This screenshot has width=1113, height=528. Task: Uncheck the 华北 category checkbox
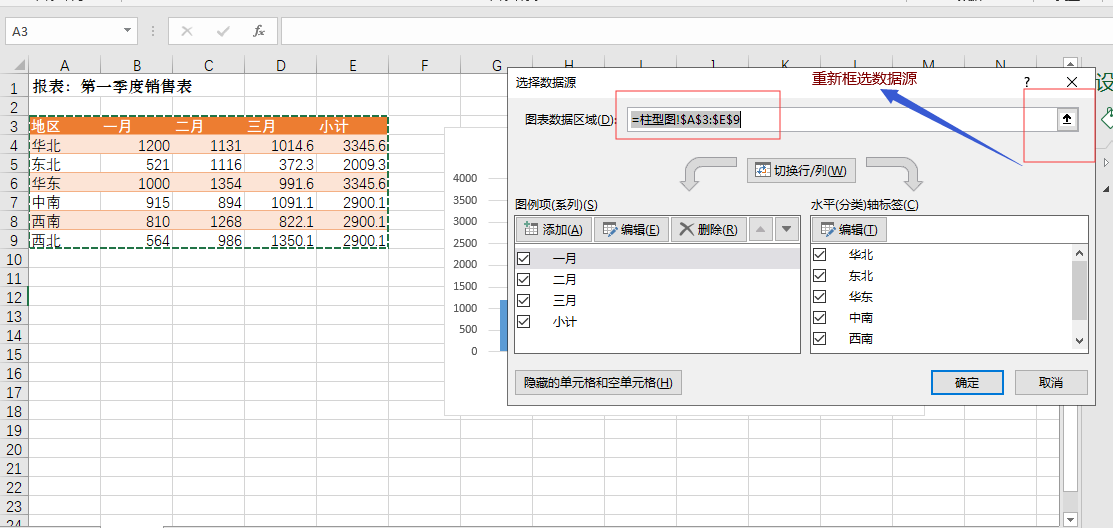(819, 254)
